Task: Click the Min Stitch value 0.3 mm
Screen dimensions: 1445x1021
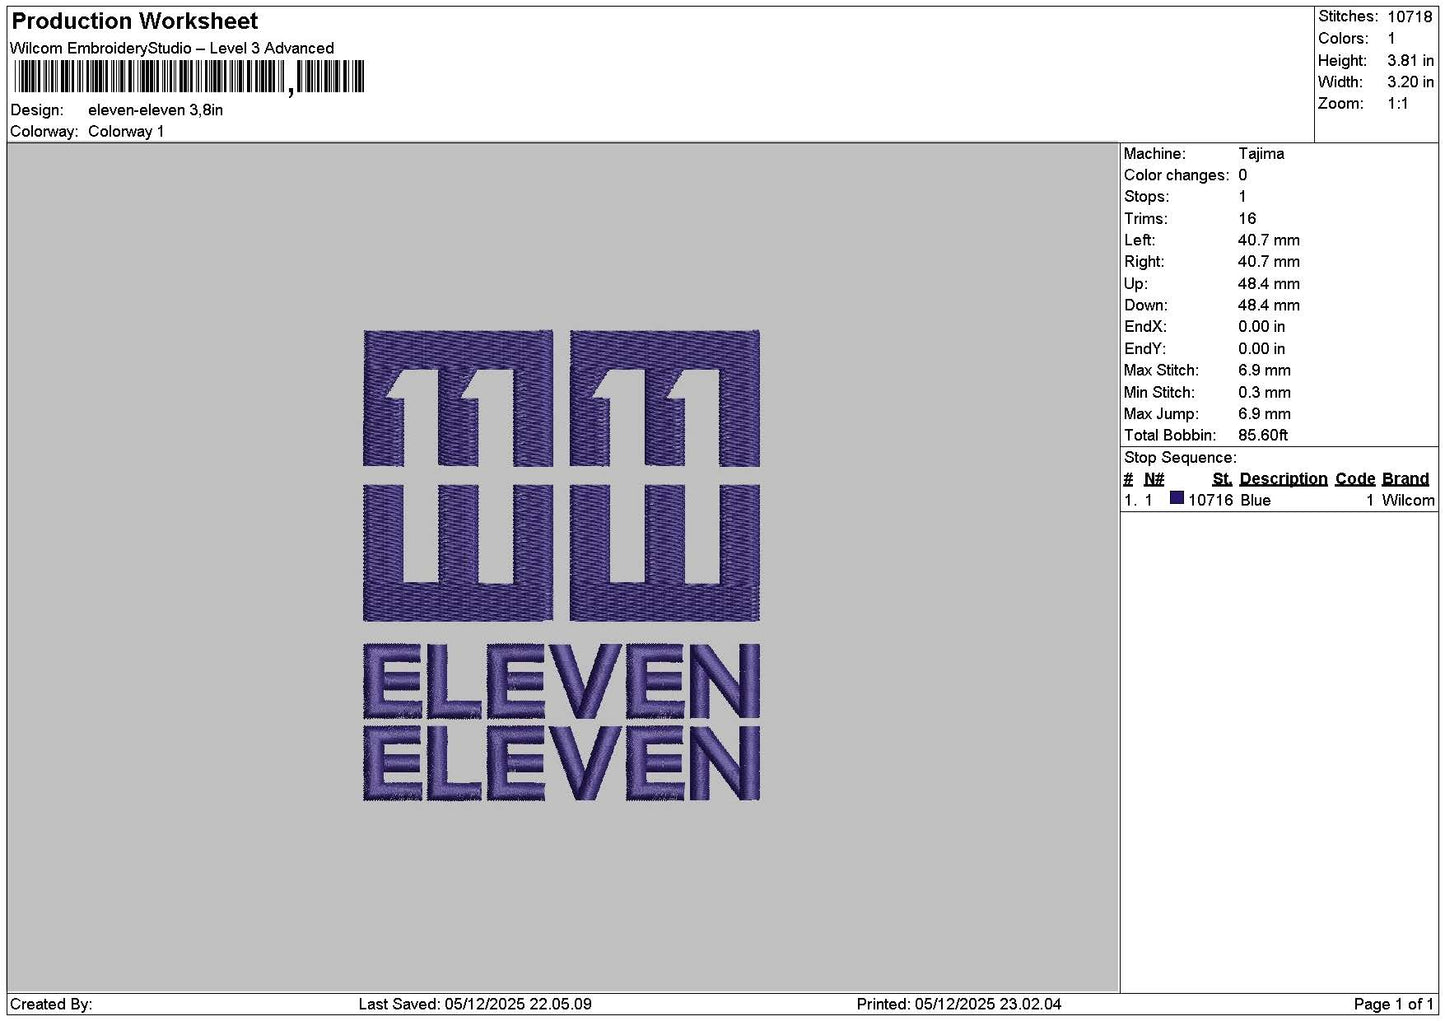Action: [1264, 393]
